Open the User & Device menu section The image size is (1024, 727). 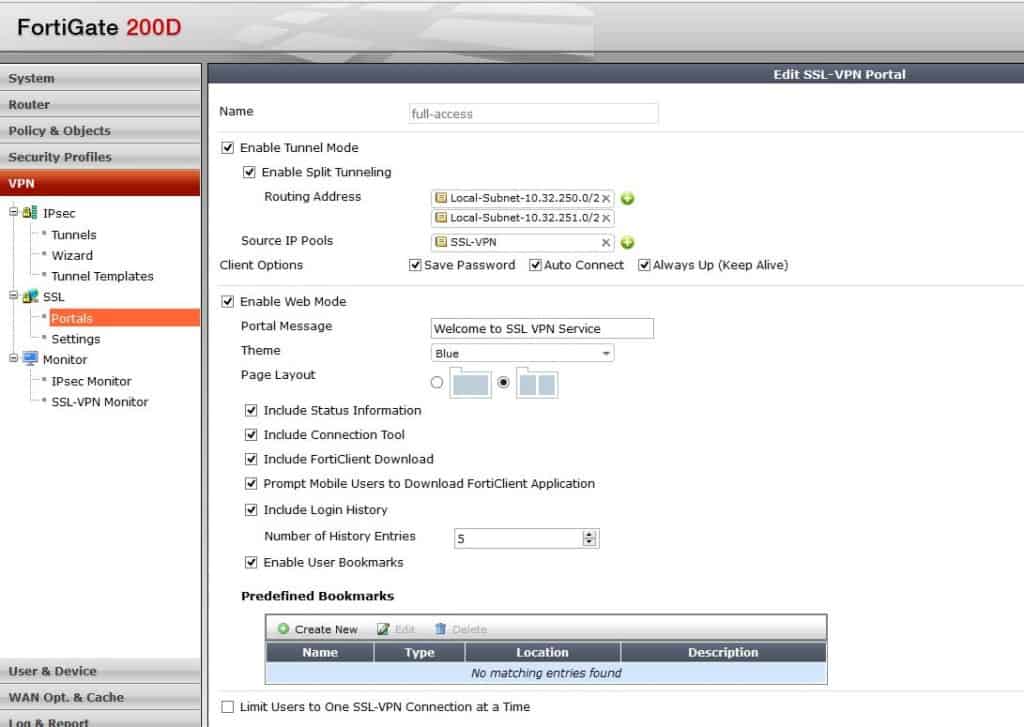pyautogui.click(x=101, y=671)
